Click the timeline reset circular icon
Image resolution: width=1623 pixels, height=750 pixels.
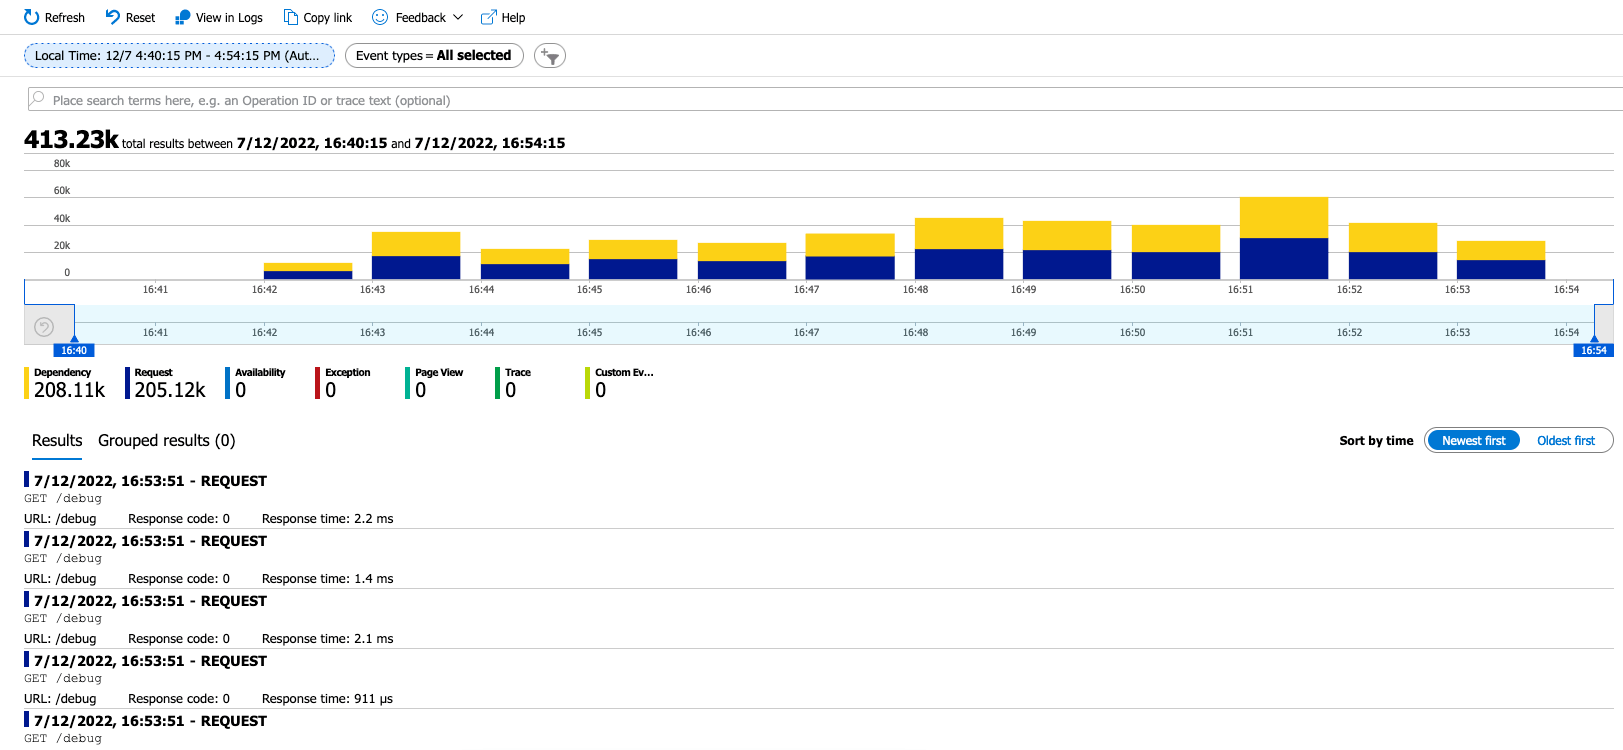click(x=44, y=327)
